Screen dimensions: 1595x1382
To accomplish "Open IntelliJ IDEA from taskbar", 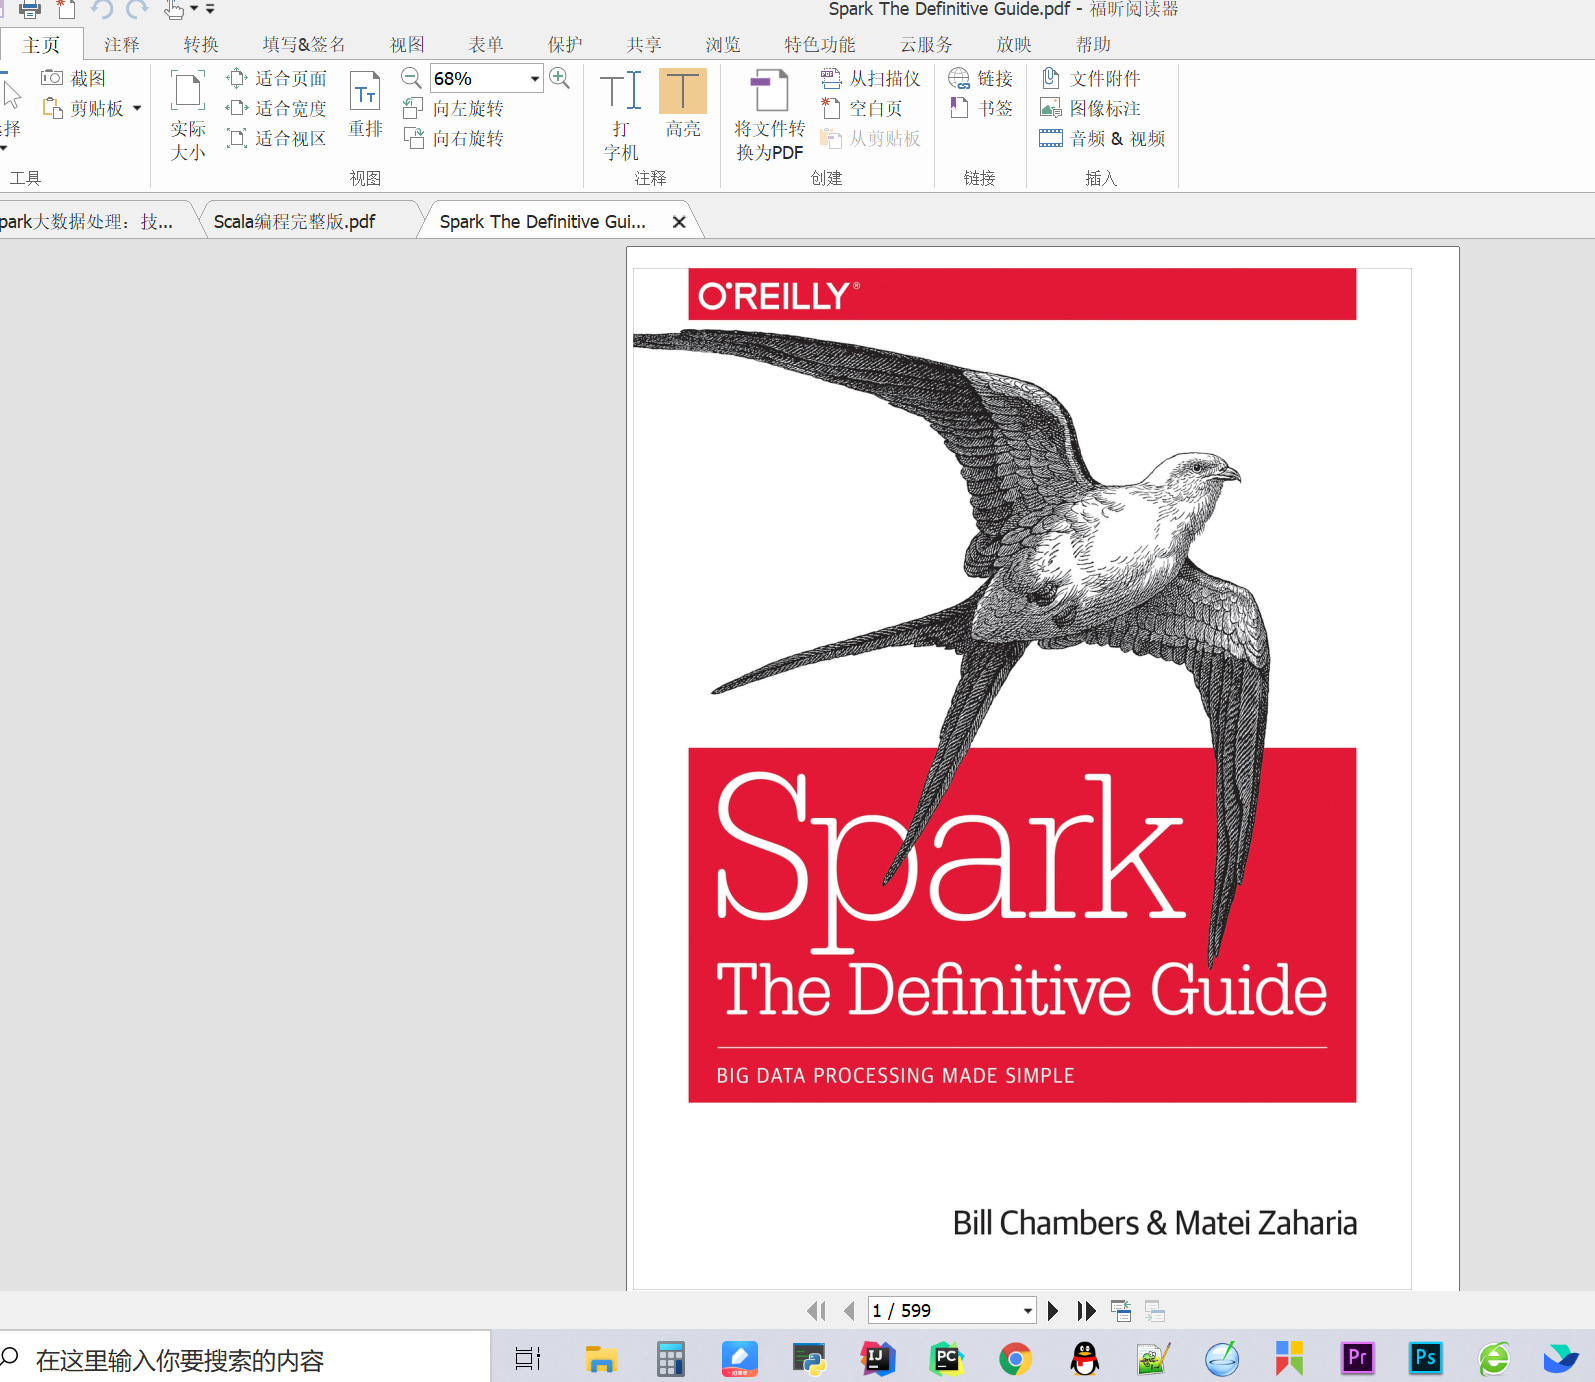I will tap(878, 1359).
